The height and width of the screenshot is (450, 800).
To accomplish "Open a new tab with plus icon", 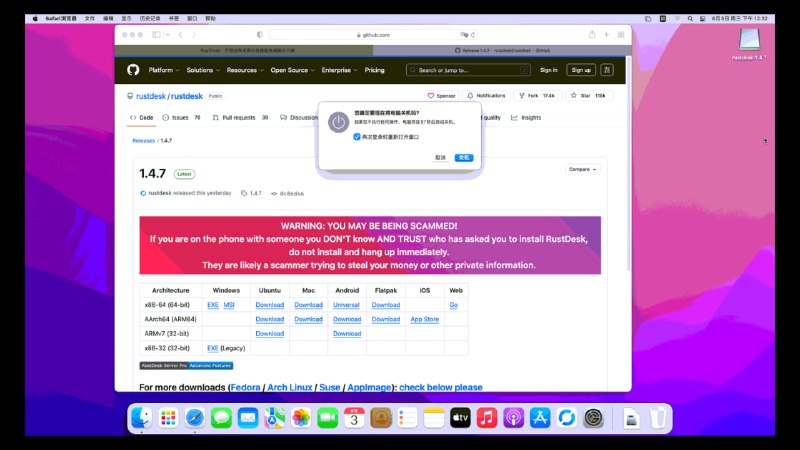I will pyautogui.click(x=607, y=35).
